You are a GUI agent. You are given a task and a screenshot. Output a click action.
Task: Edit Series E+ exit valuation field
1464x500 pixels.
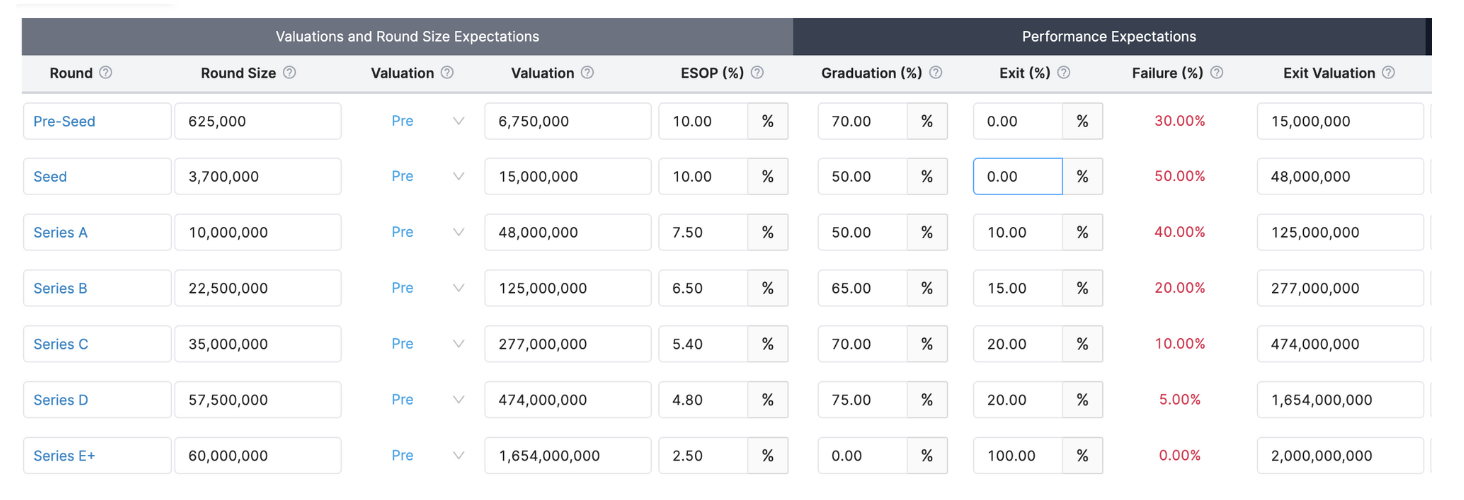coord(1339,455)
